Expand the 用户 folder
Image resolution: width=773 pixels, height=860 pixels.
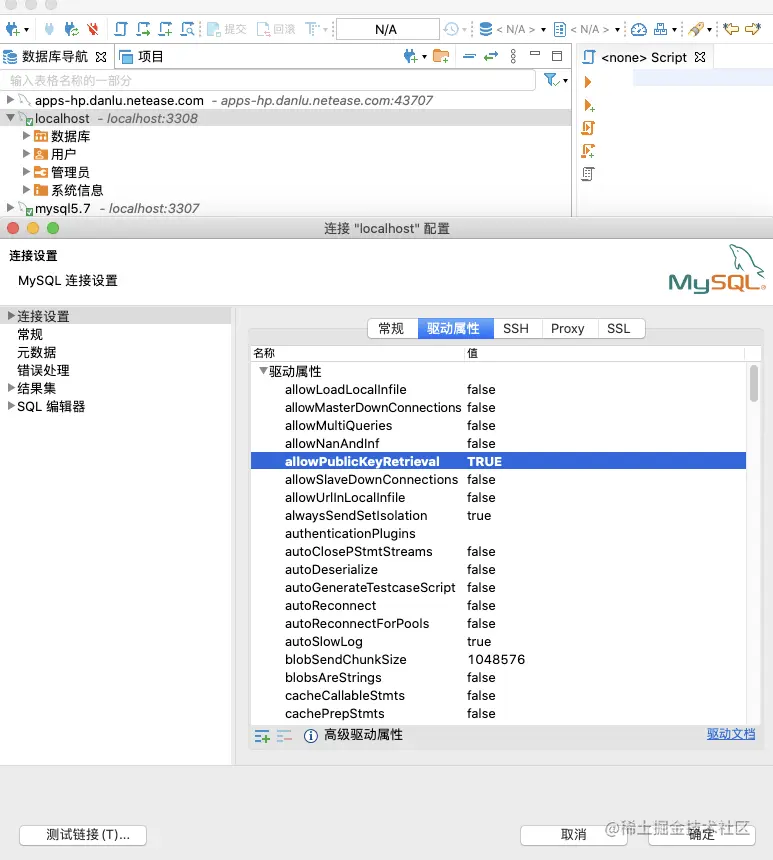click(26, 154)
